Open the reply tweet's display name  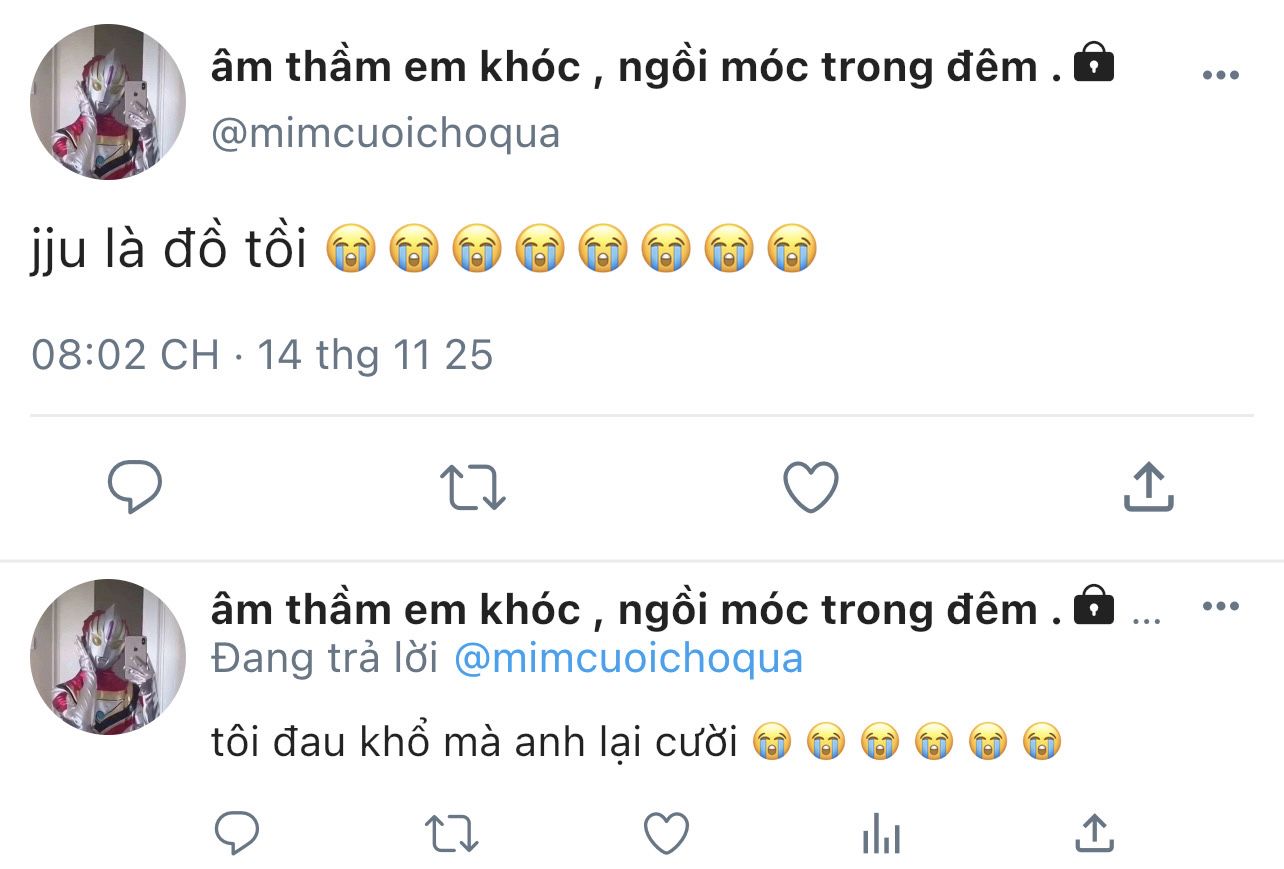636,609
